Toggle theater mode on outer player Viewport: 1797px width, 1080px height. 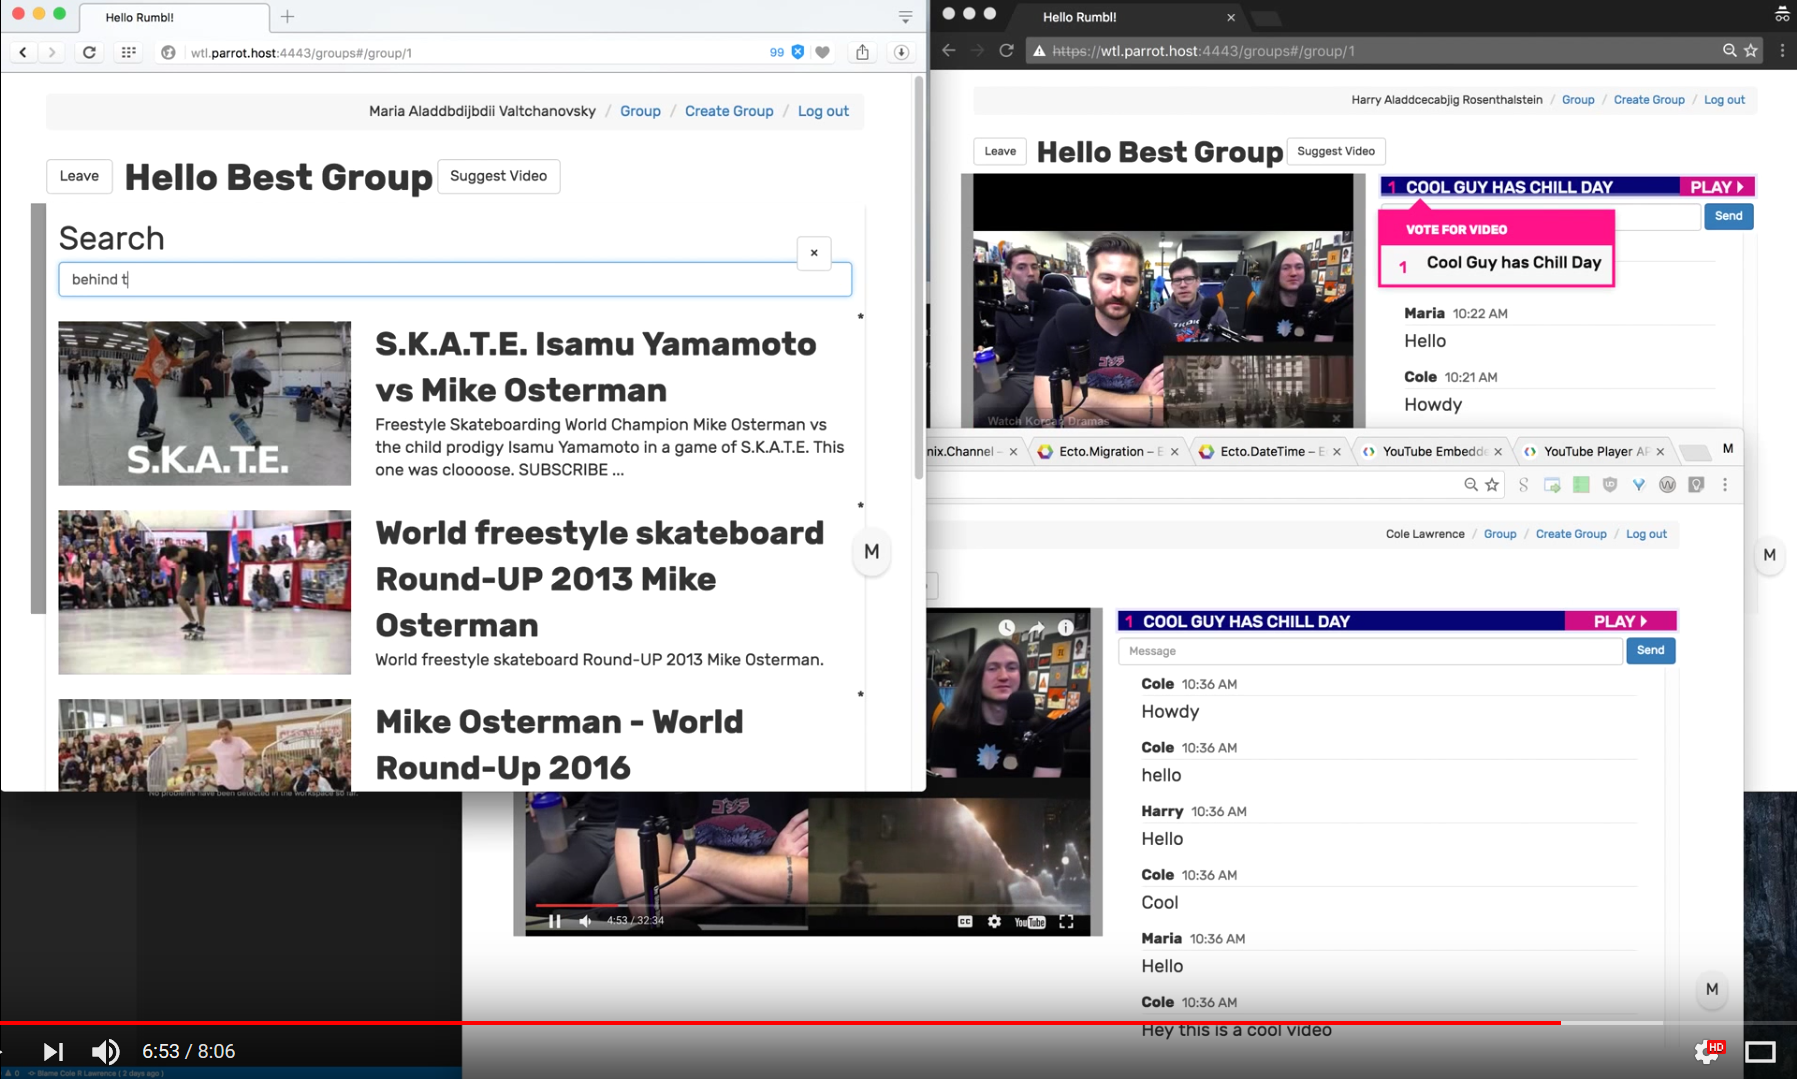[1760, 1051]
